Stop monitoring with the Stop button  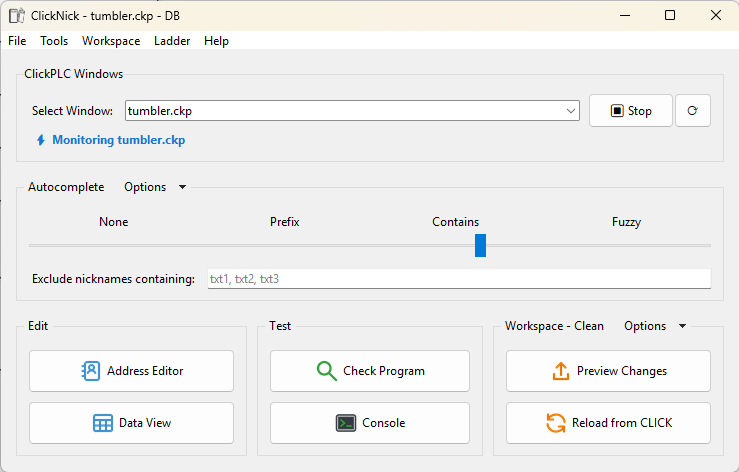pyautogui.click(x=631, y=111)
